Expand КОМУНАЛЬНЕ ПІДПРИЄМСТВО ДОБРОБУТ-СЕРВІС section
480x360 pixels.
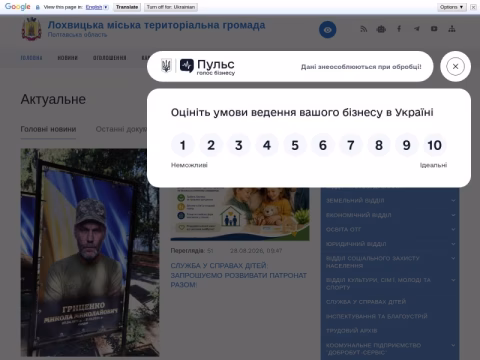pos(390,349)
